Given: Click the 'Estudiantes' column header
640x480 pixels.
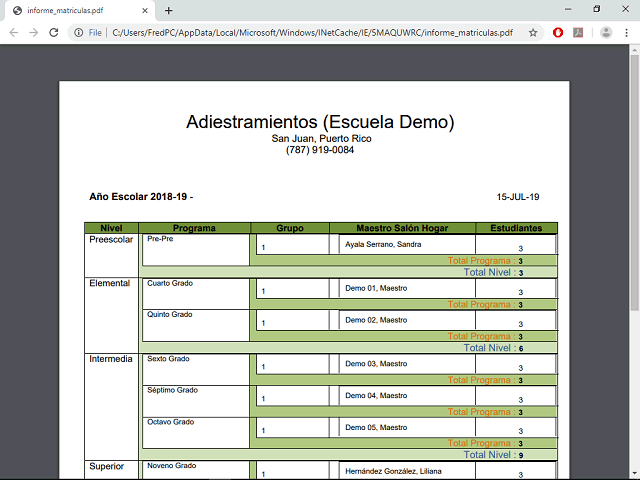Looking at the screenshot, I should (x=516, y=228).
